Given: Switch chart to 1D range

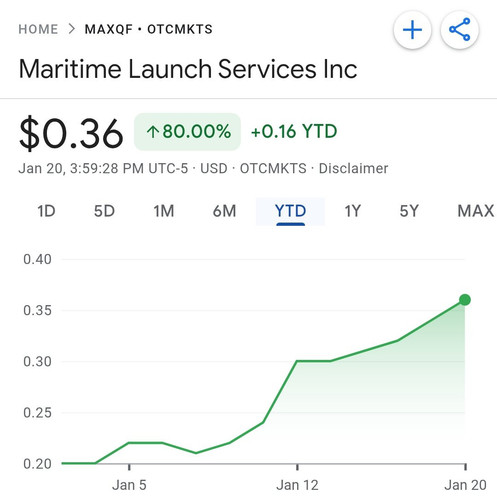Looking at the screenshot, I should pyautogui.click(x=46, y=211).
